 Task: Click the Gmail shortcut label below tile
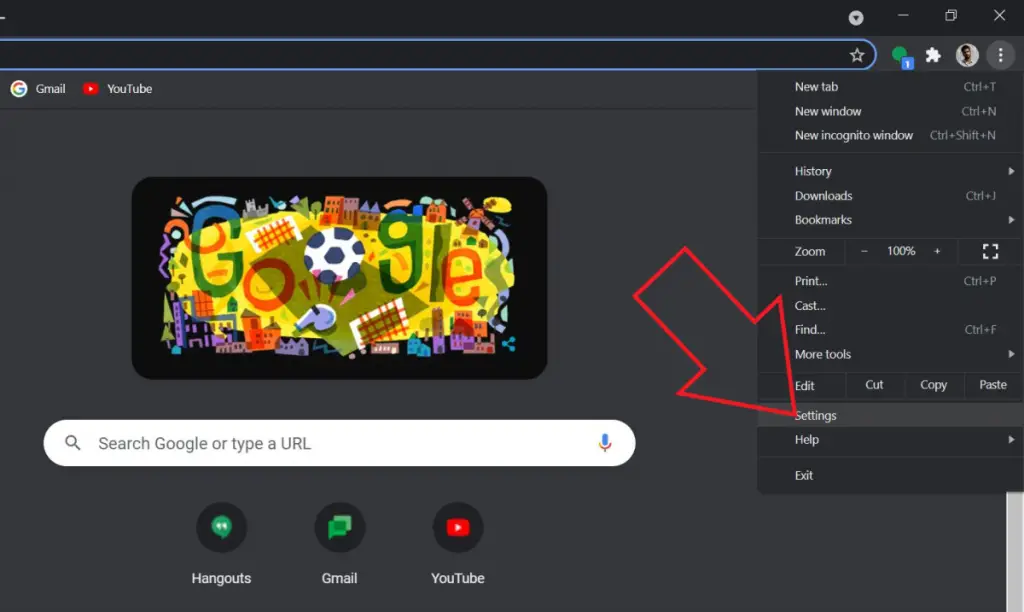click(x=340, y=579)
